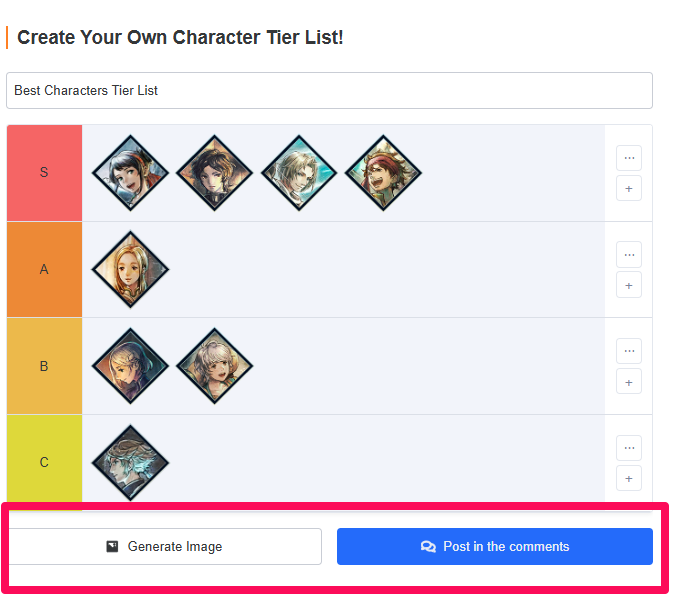Choose the second character in B tier
Viewport: 673px width, 607px height.
pos(214,366)
